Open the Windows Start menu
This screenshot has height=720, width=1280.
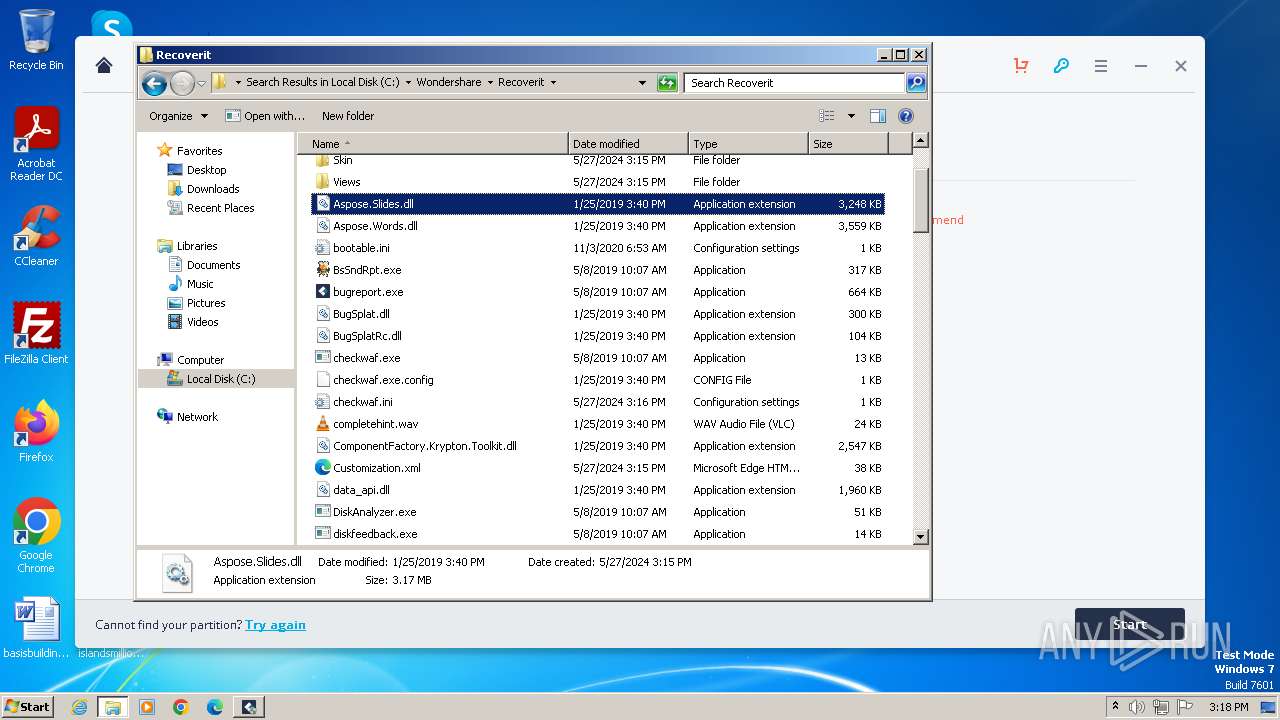[x=27, y=707]
